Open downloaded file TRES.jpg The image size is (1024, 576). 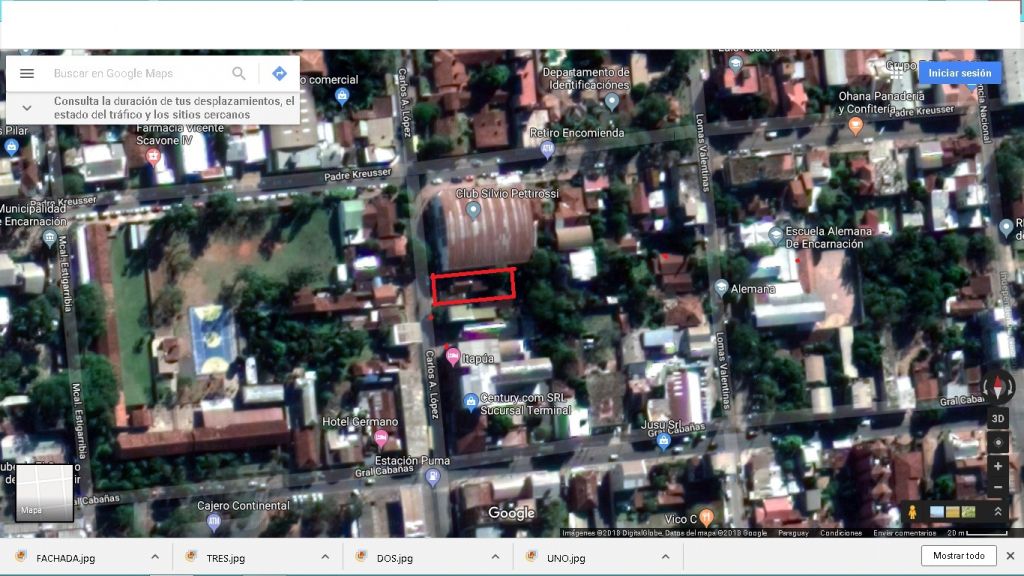[x=225, y=558]
